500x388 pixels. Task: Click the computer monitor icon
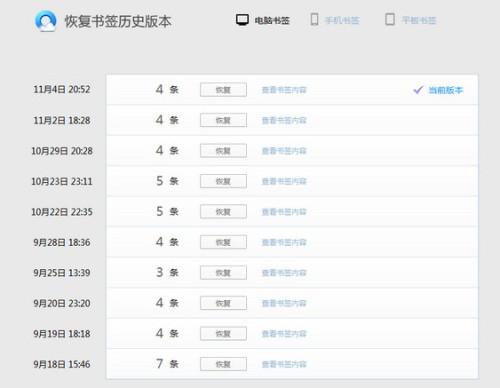click(x=242, y=20)
